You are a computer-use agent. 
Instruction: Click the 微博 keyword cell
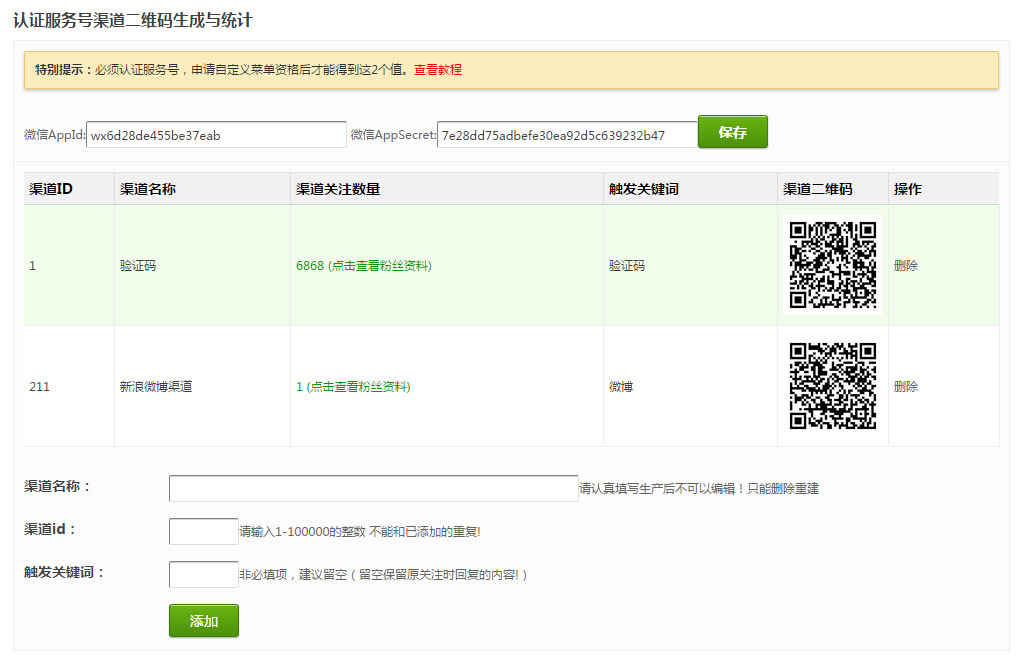[620, 387]
